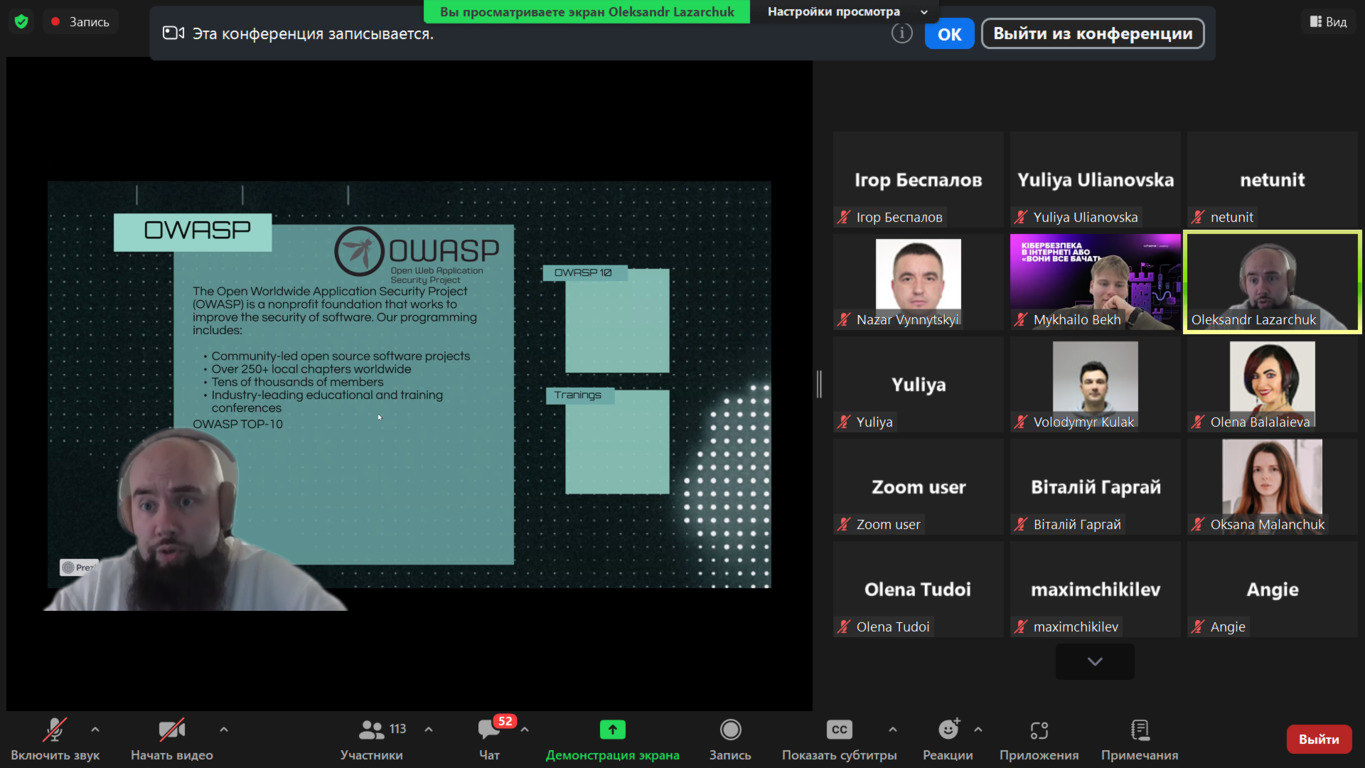1365x768 pixels.
Task: Select Ігор Беспалов participant tile
Action: 918,180
